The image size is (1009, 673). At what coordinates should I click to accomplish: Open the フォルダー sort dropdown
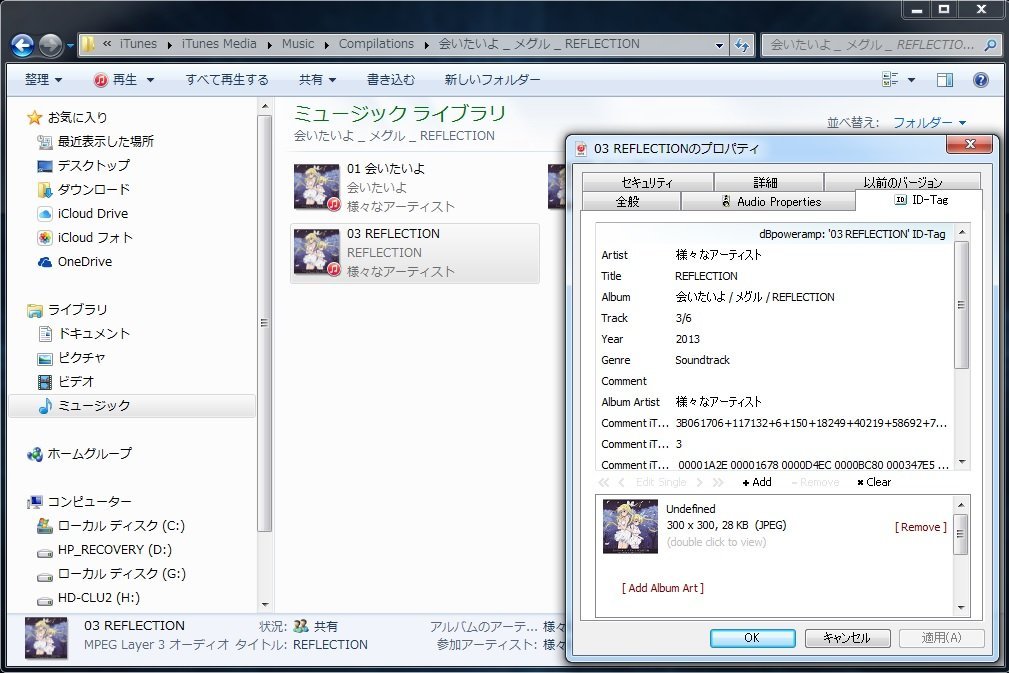click(929, 123)
